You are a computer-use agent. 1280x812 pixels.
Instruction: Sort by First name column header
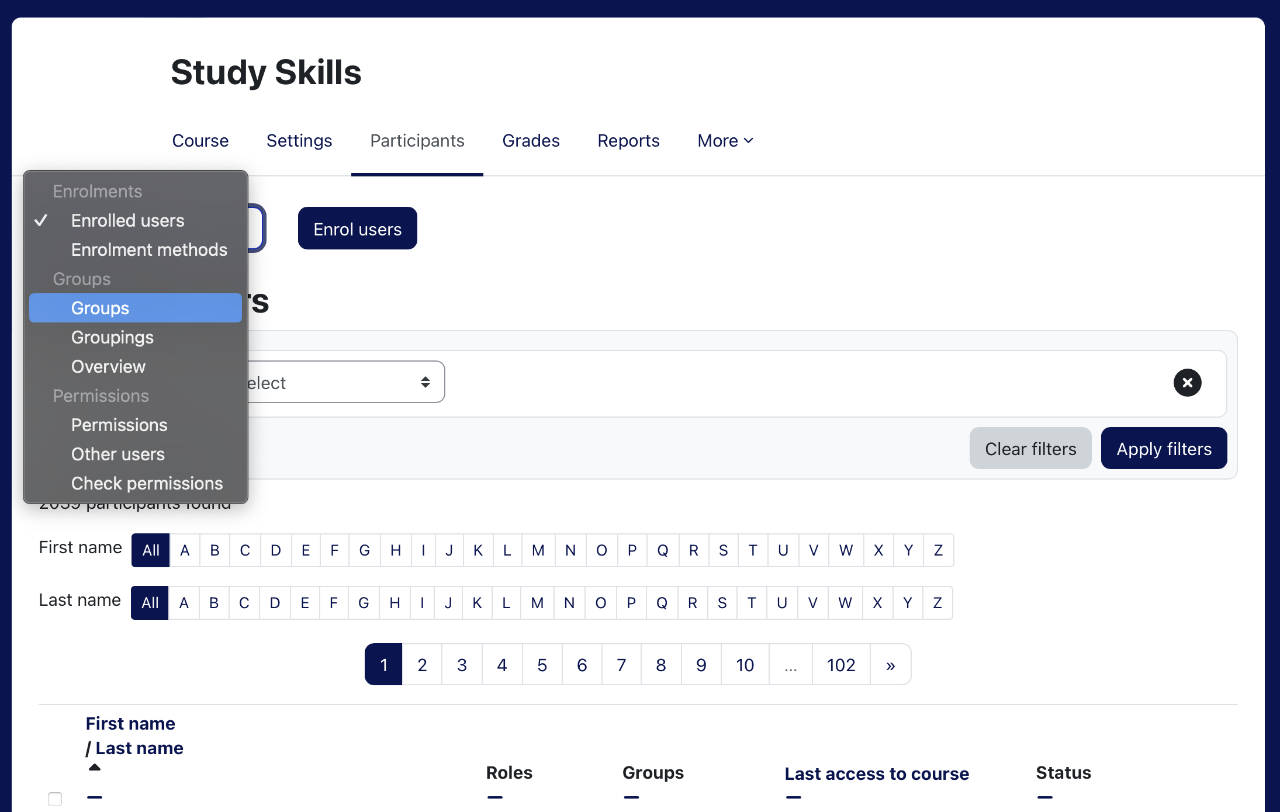[x=130, y=723]
